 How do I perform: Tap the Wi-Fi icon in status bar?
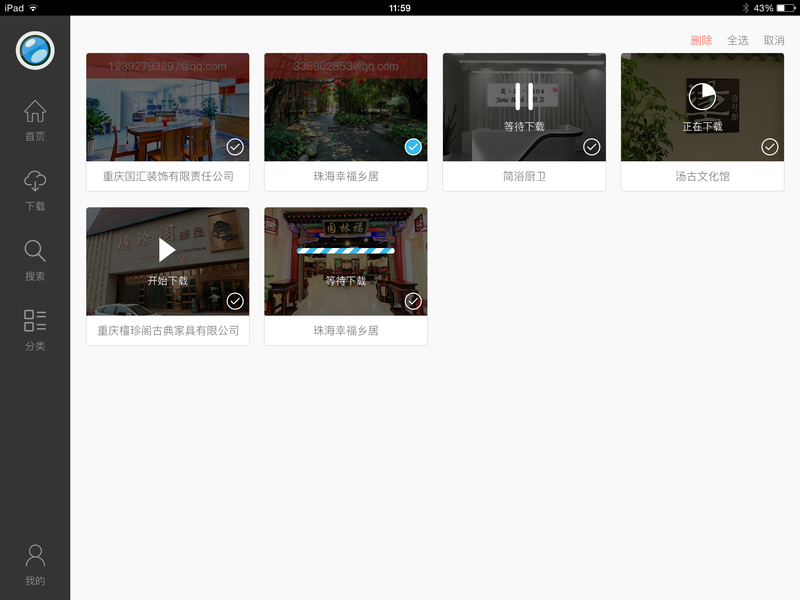point(33,8)
